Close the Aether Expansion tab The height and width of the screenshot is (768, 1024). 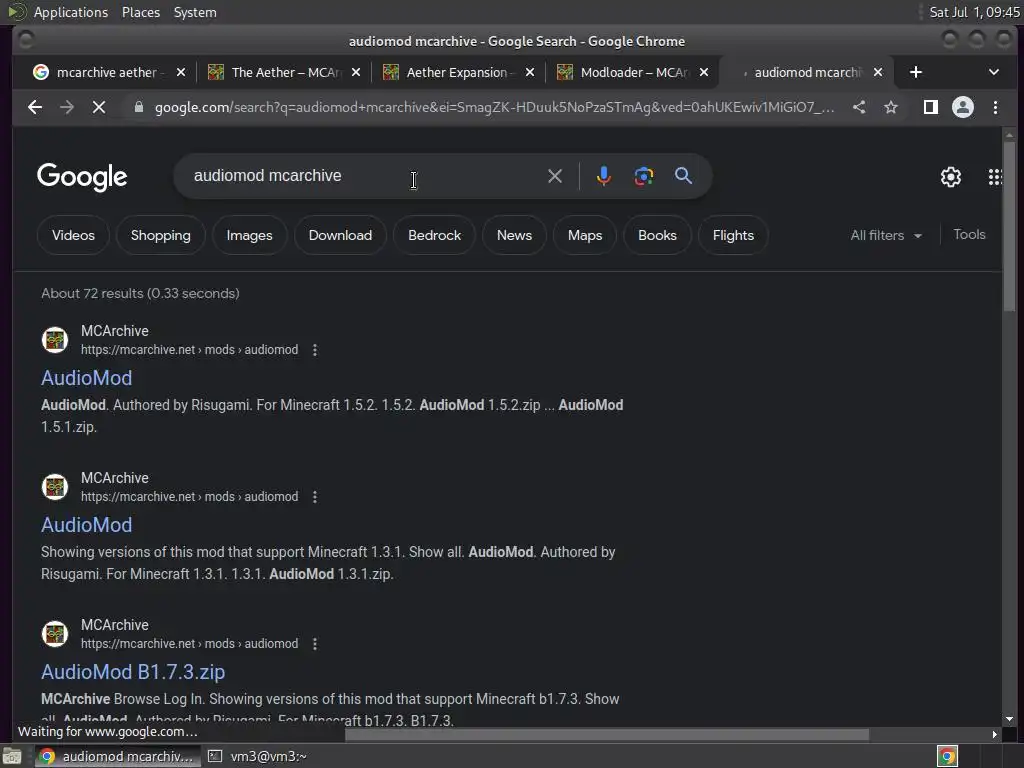530,72
